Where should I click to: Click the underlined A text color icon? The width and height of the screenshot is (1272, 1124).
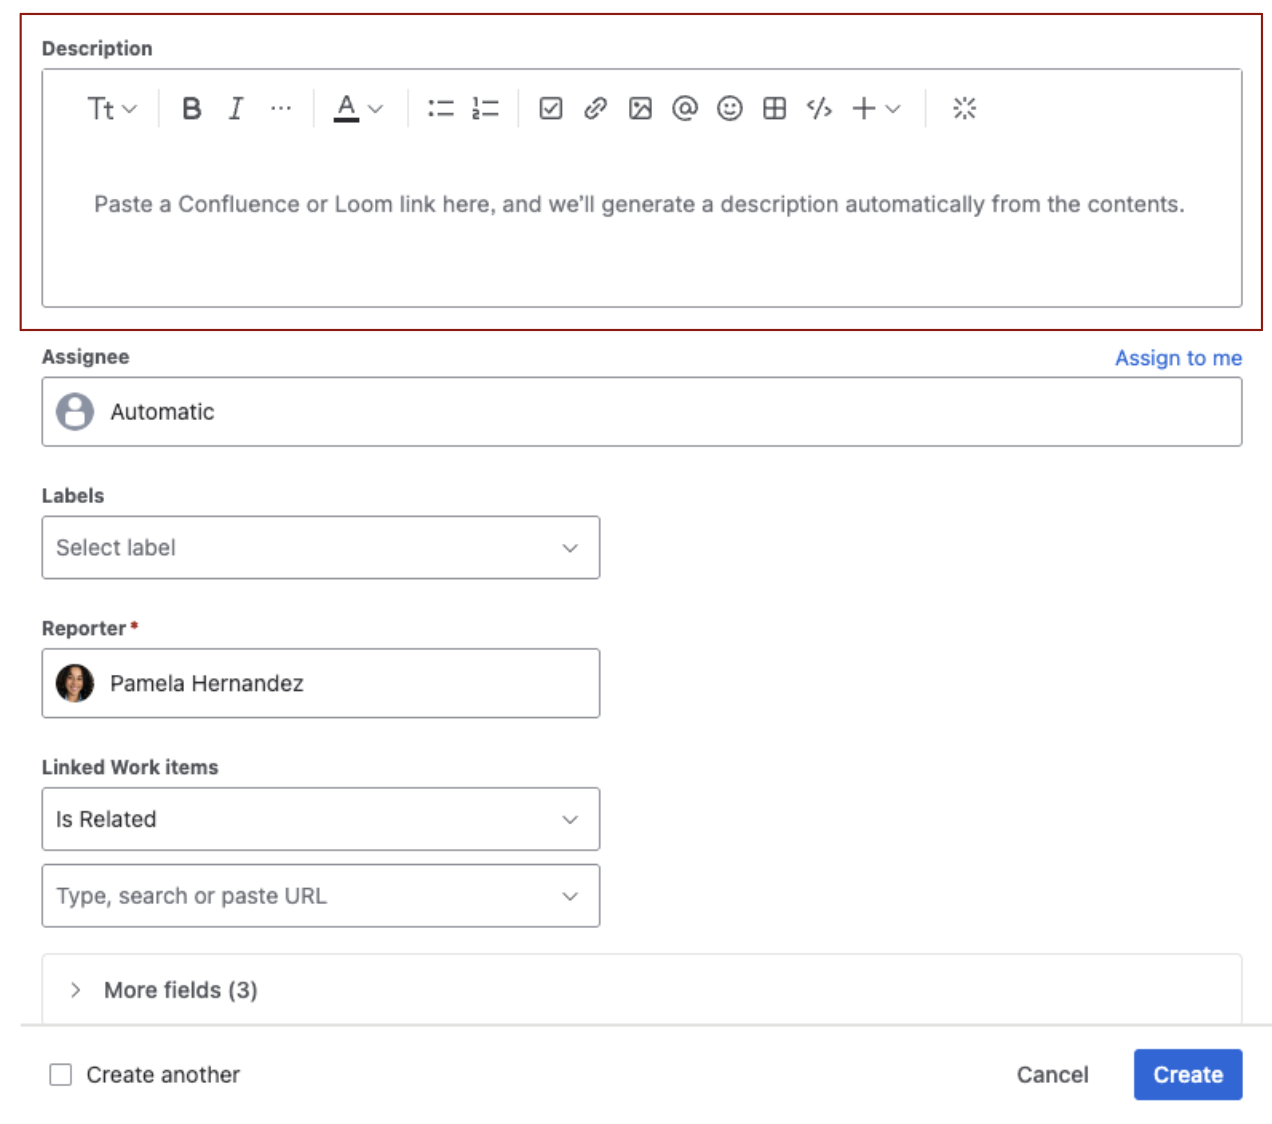point(346,108)
